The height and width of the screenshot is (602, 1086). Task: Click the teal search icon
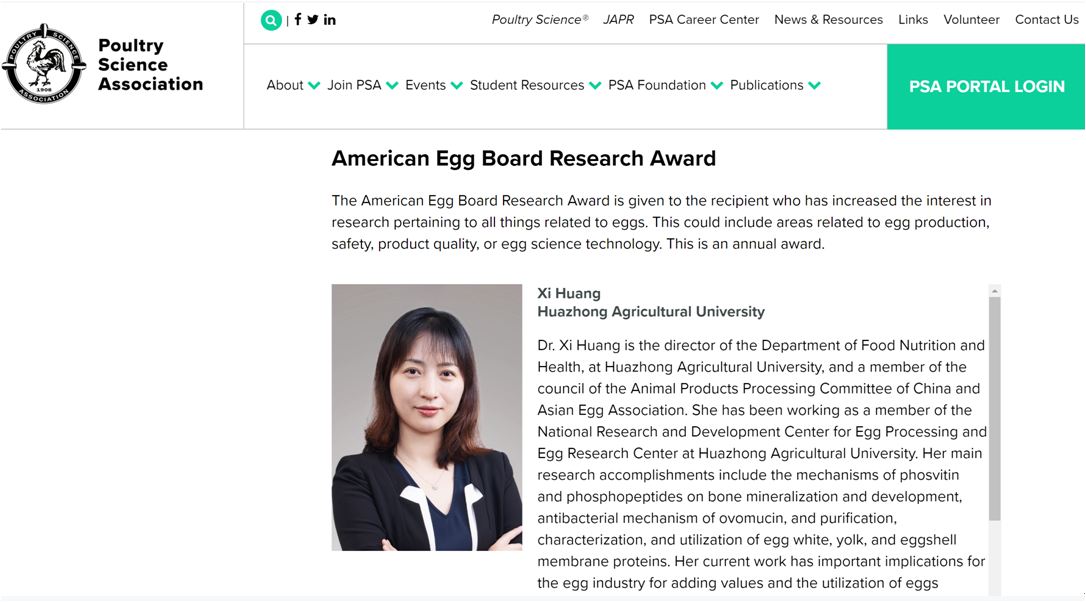(271, 20)
